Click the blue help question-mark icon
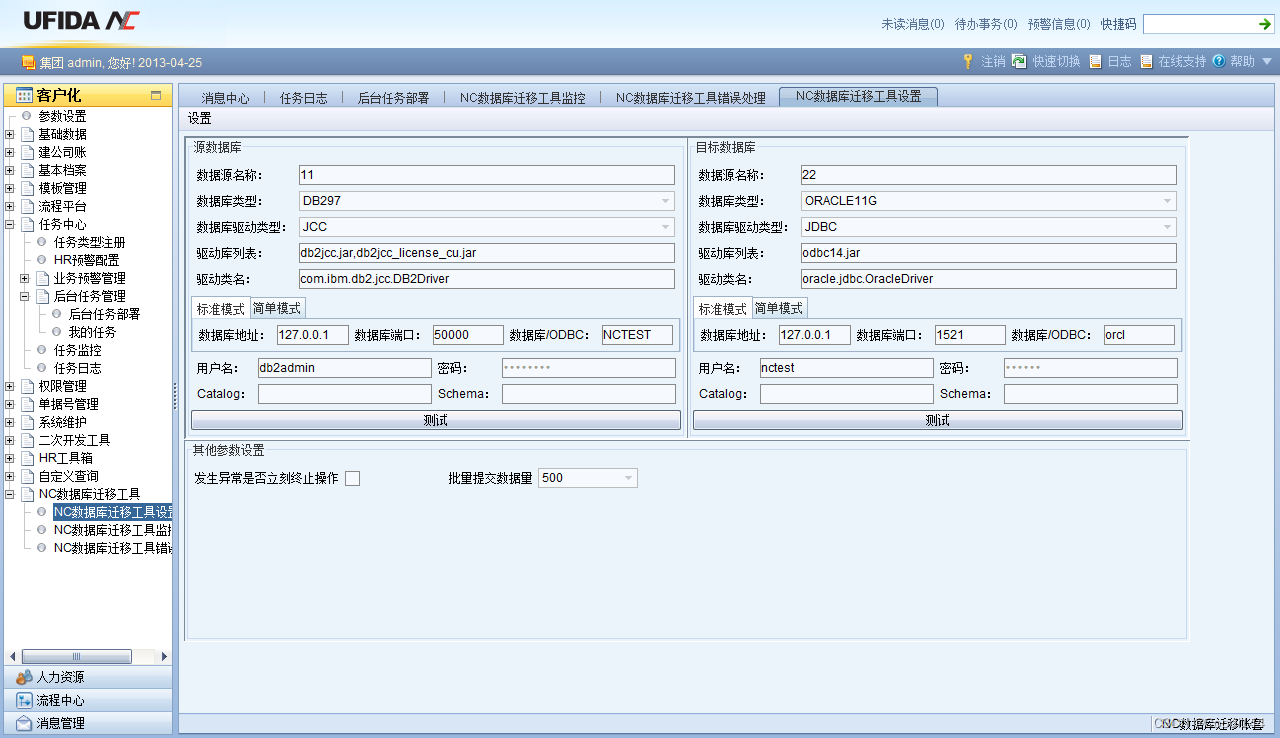This screenshot has height=738, width=1280. pyautogui.click(x=1219, y=61)
